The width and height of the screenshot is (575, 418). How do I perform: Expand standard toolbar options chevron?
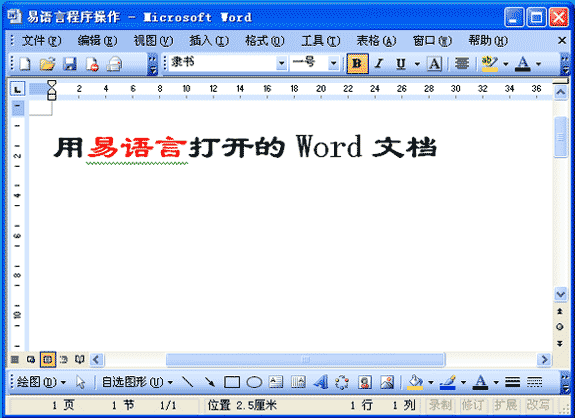(153, 65)
